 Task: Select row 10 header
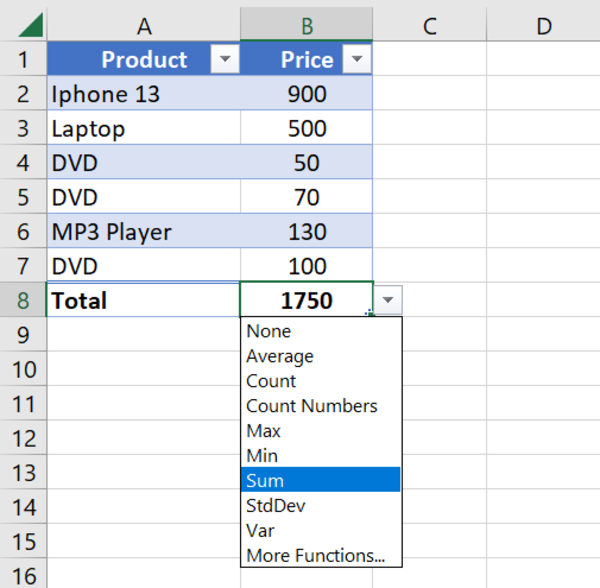tap(23, 369)
